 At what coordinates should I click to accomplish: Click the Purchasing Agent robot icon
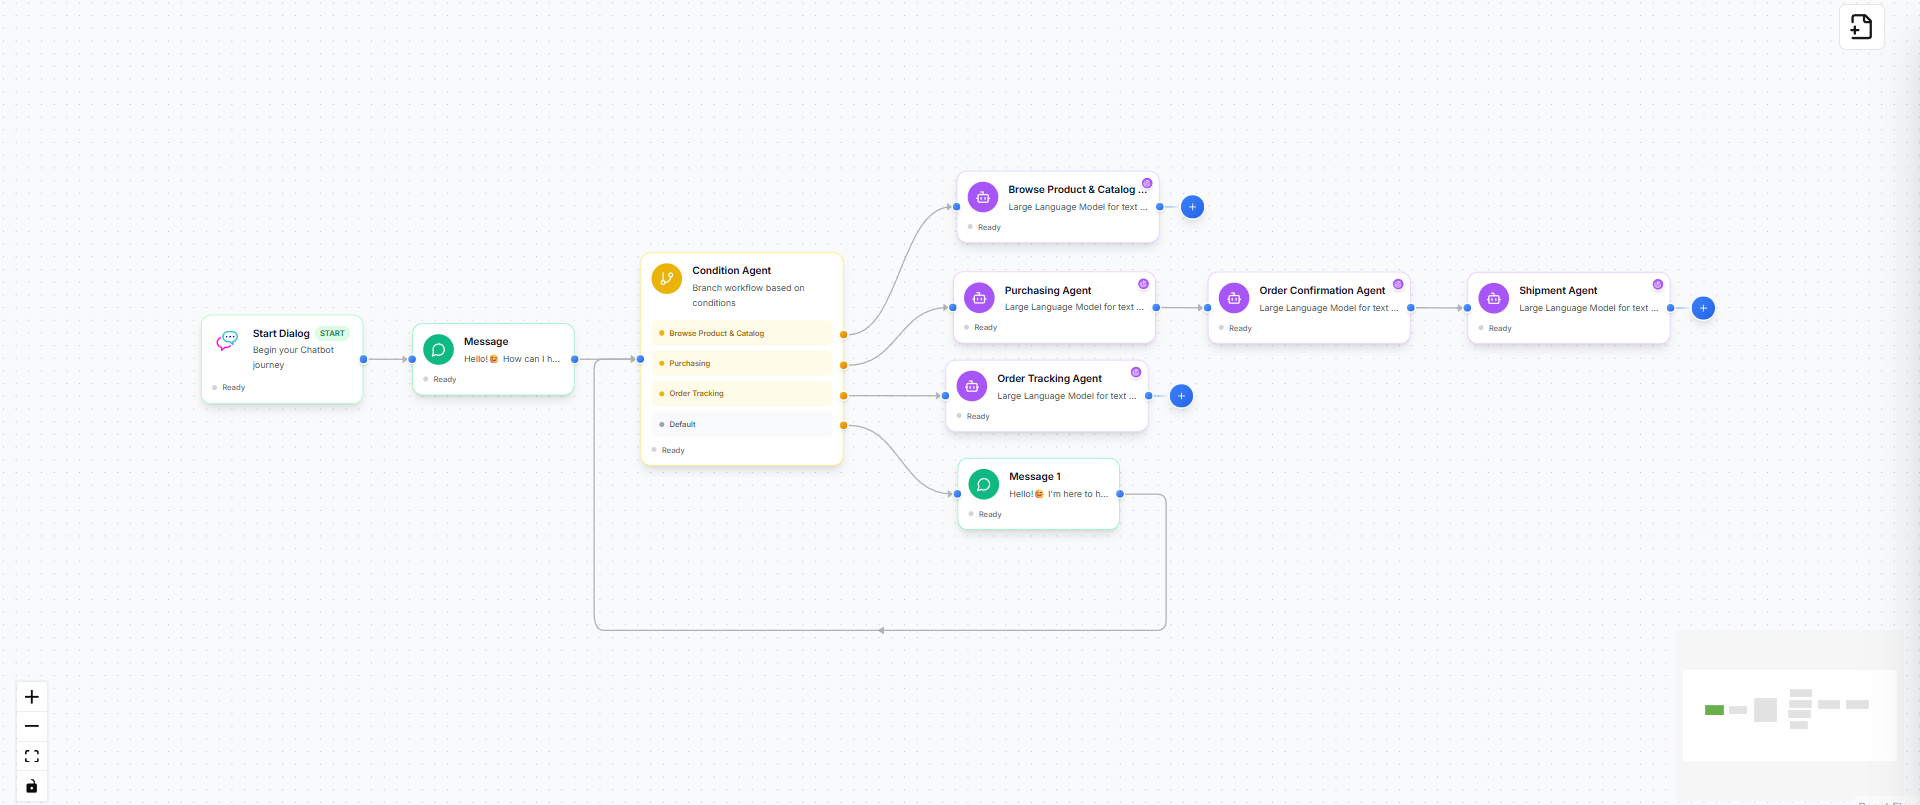click(x=979, y=298)
